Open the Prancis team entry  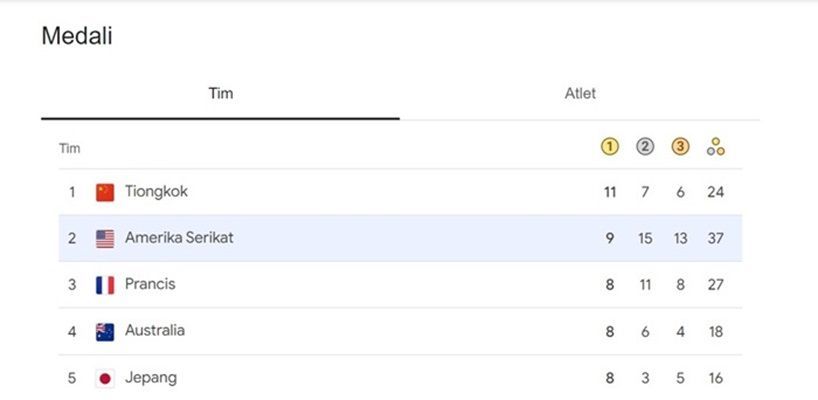point(400,285)
